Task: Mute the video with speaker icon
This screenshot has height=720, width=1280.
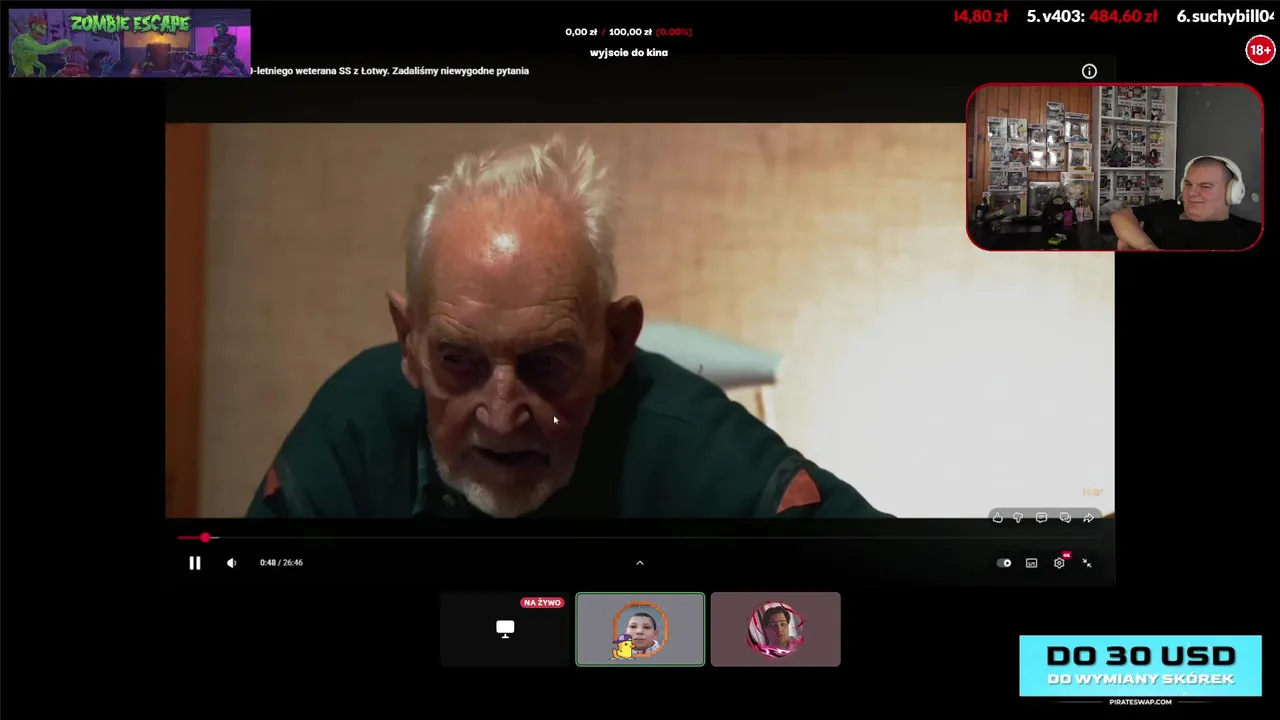Action: click(x=231, y=563)
